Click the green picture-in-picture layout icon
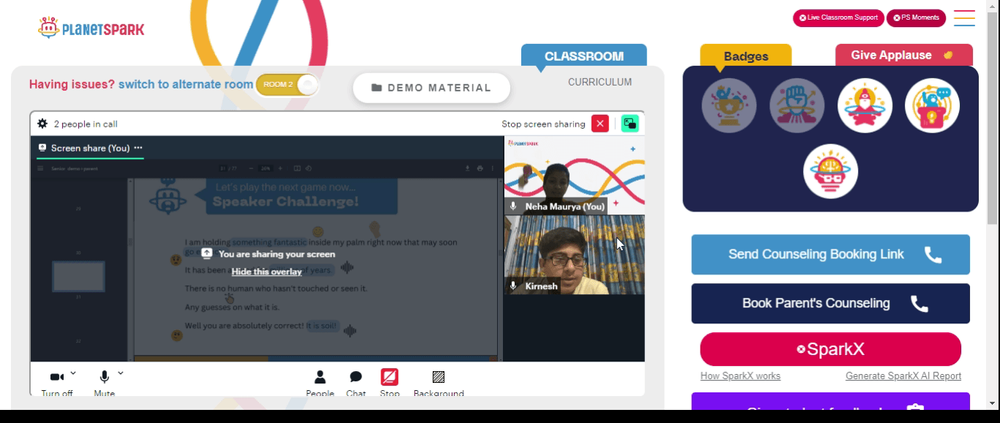 tap(630, 124)
